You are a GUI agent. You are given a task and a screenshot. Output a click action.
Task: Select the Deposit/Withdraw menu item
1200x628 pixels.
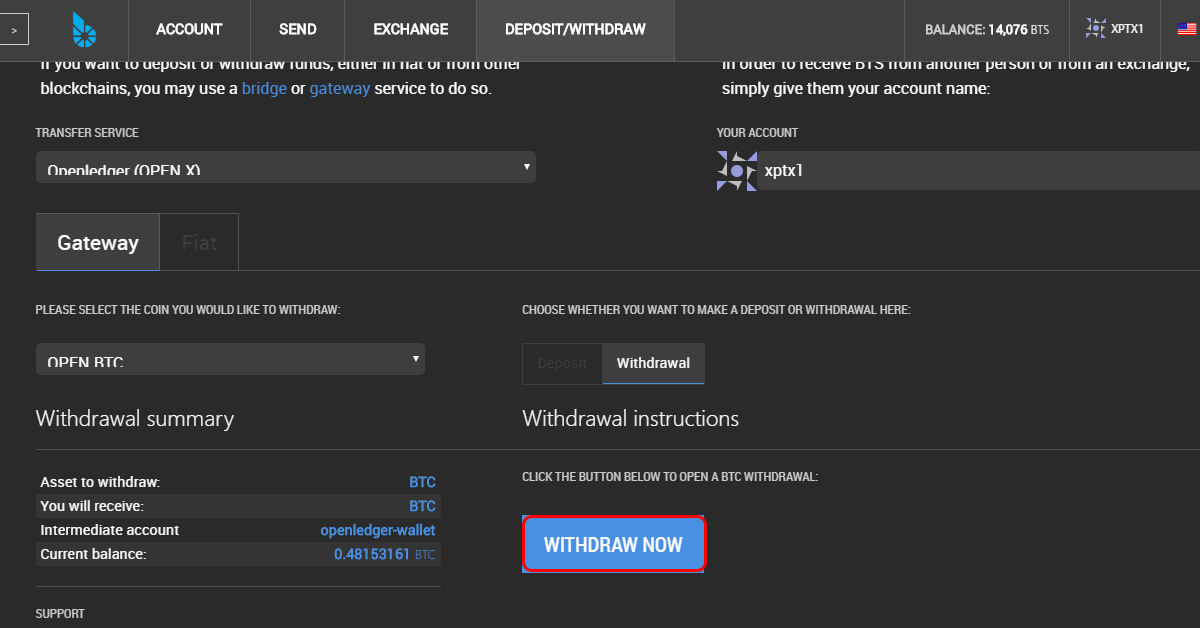575,30
